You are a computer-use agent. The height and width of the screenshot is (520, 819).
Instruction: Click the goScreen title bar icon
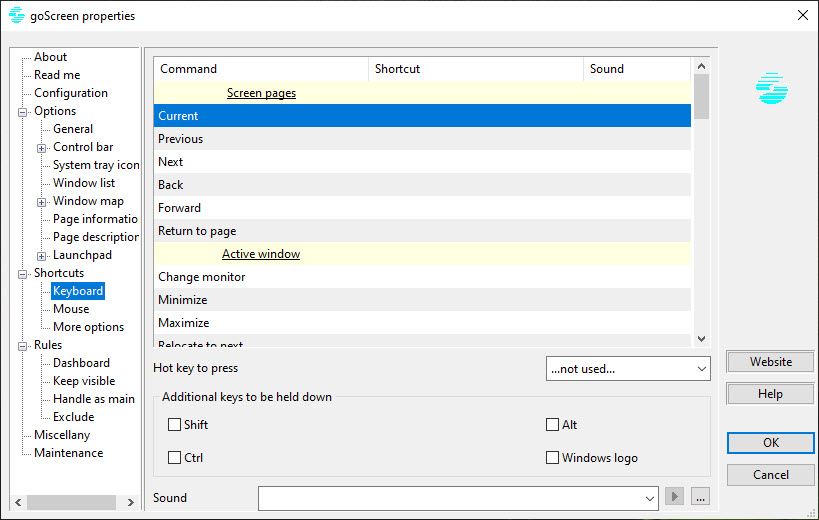pos(17,15)
